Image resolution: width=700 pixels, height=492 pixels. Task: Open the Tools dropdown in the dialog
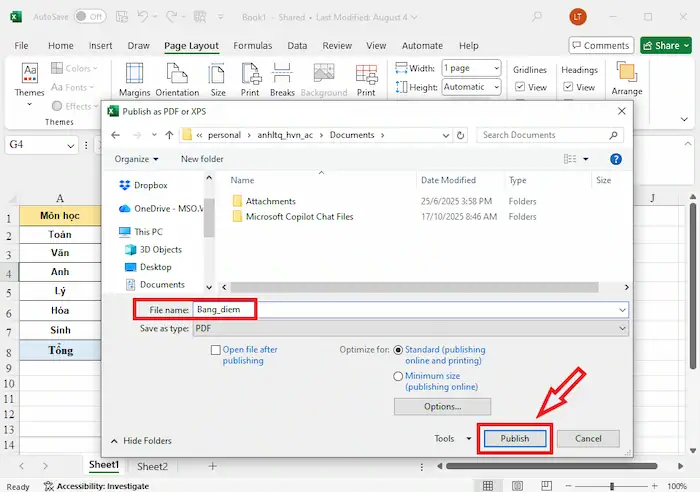click(x=452, y=438)
